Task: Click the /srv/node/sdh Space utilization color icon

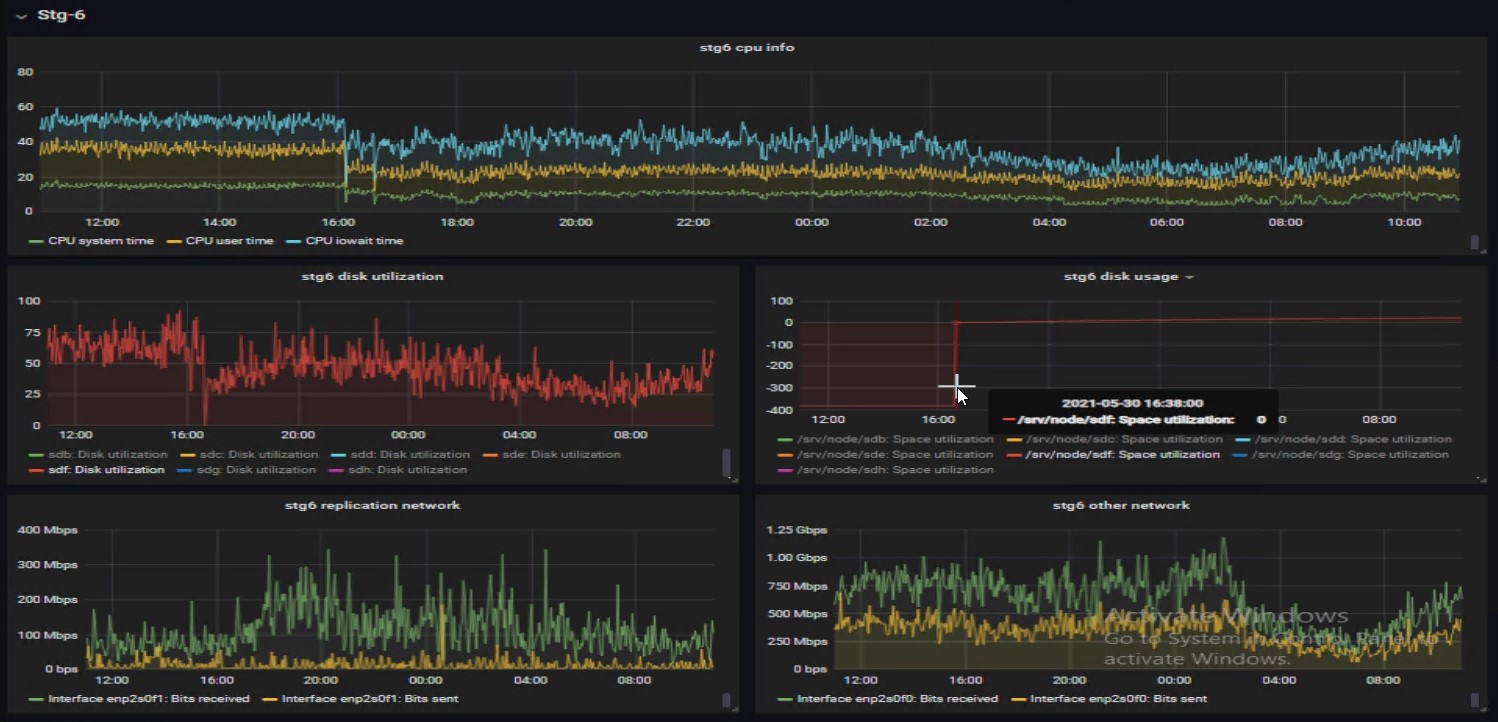Action: pyautogui.click(x=784, y=470)
